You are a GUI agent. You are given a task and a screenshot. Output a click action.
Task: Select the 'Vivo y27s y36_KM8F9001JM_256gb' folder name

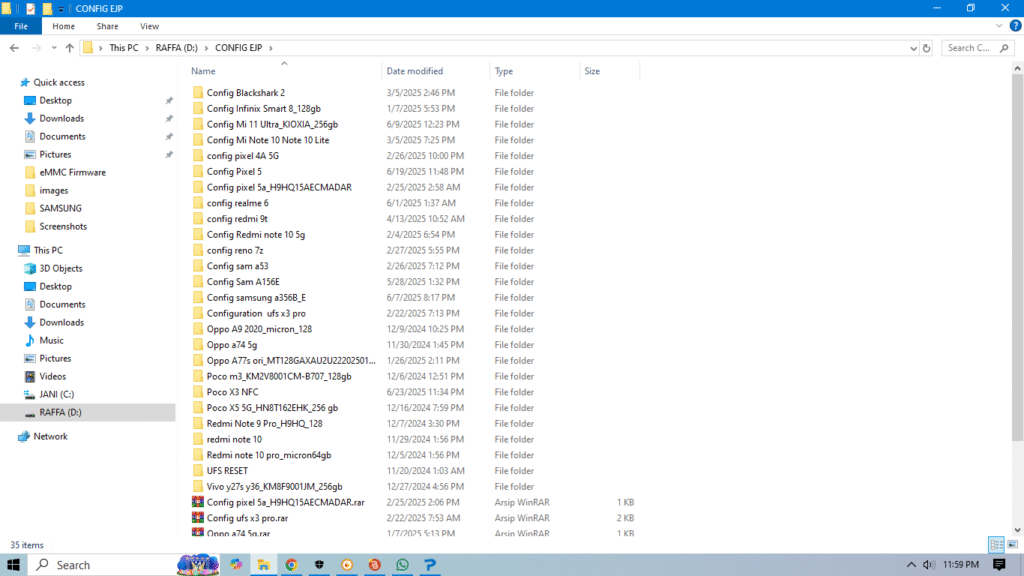click(x=274, y=487)
